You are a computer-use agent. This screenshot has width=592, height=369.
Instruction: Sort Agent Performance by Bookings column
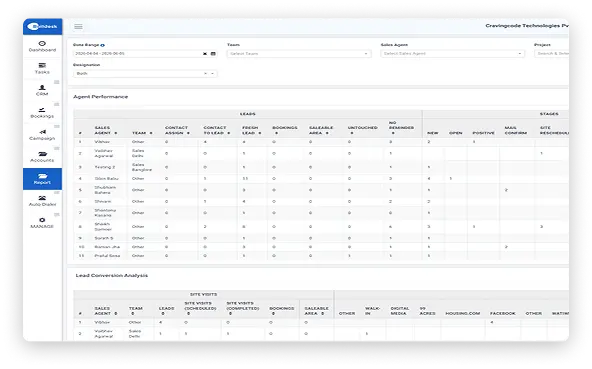pos(277,133)
